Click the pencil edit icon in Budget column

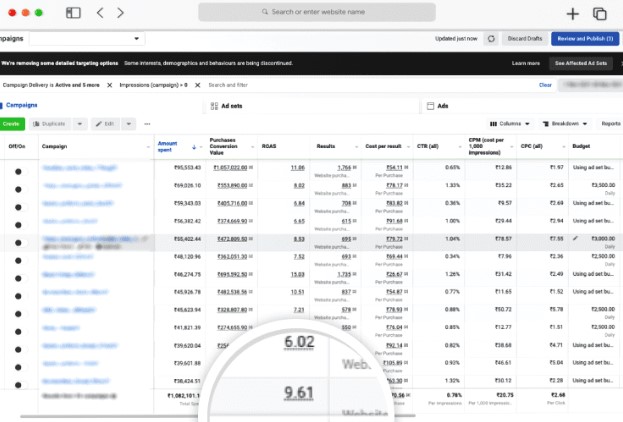point(575,239)
